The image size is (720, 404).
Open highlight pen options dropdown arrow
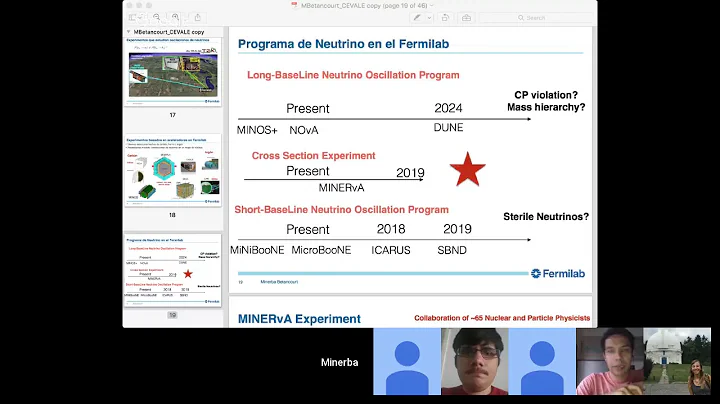[x=429, y=17]
